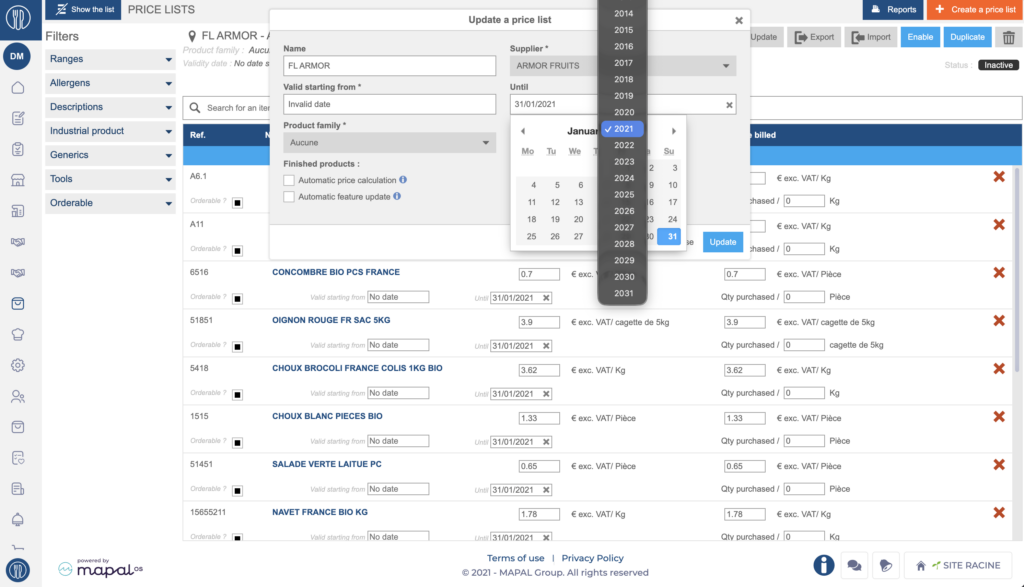Expand the Ranges filter

pos(110,59)
